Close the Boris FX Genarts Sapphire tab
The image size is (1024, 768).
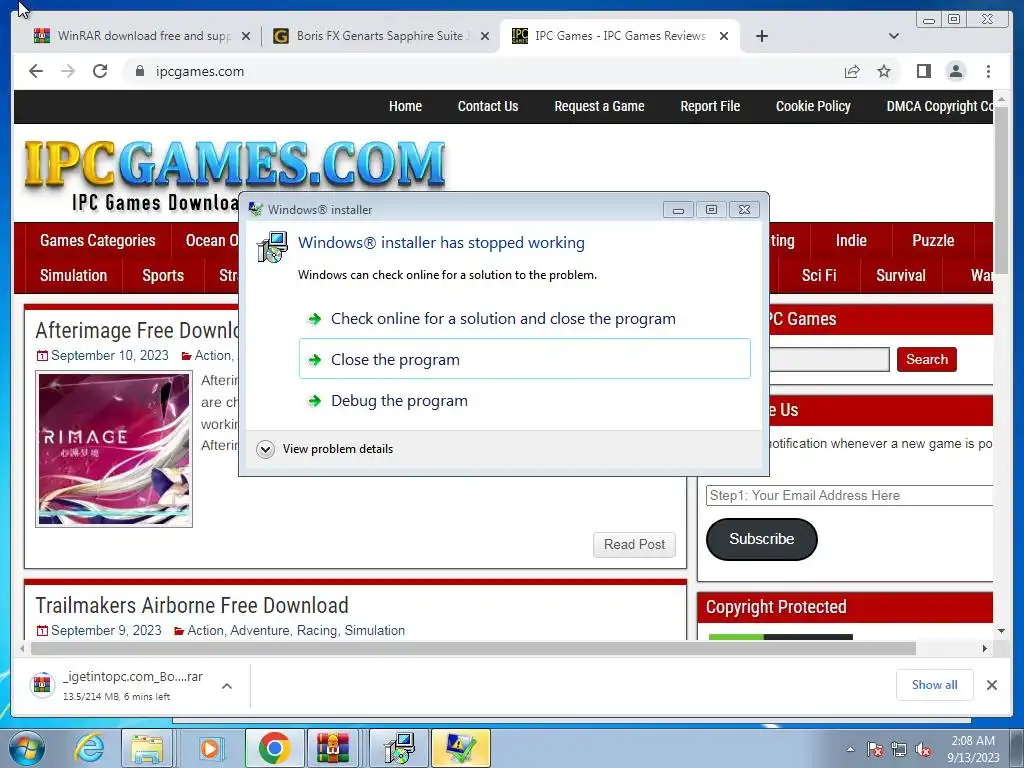[485, 37]
